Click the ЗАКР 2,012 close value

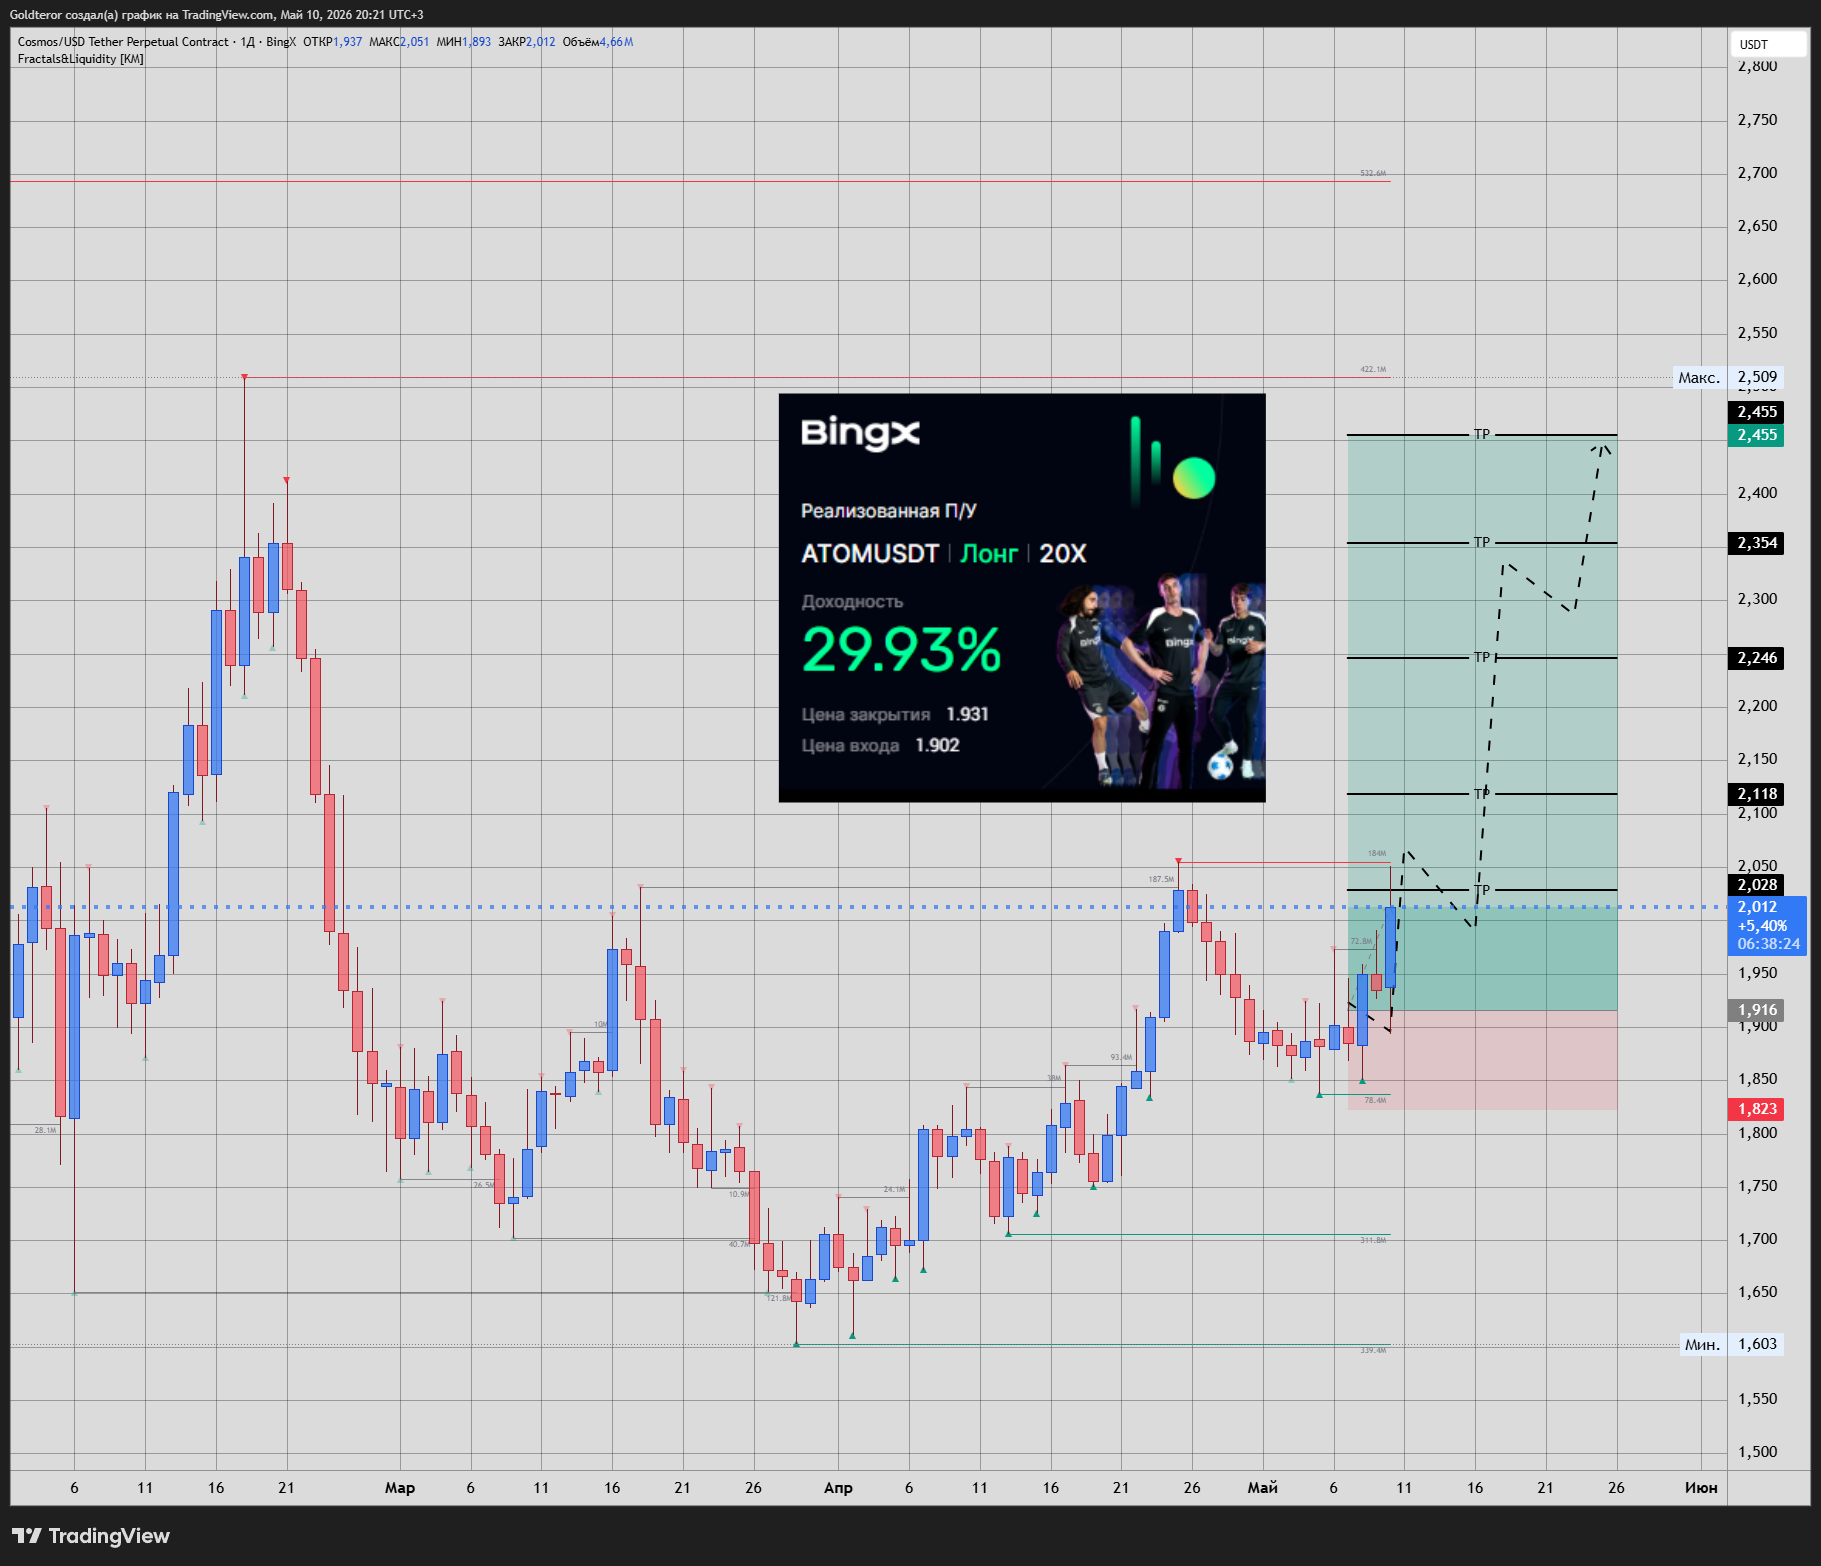tap(526, 42)
